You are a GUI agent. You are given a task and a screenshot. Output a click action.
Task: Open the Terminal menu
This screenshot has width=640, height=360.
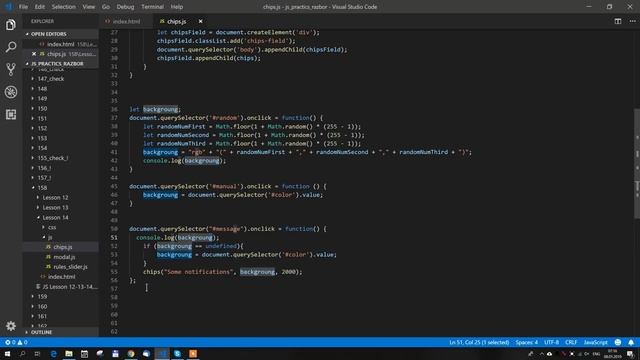click(x=152, y=7)
